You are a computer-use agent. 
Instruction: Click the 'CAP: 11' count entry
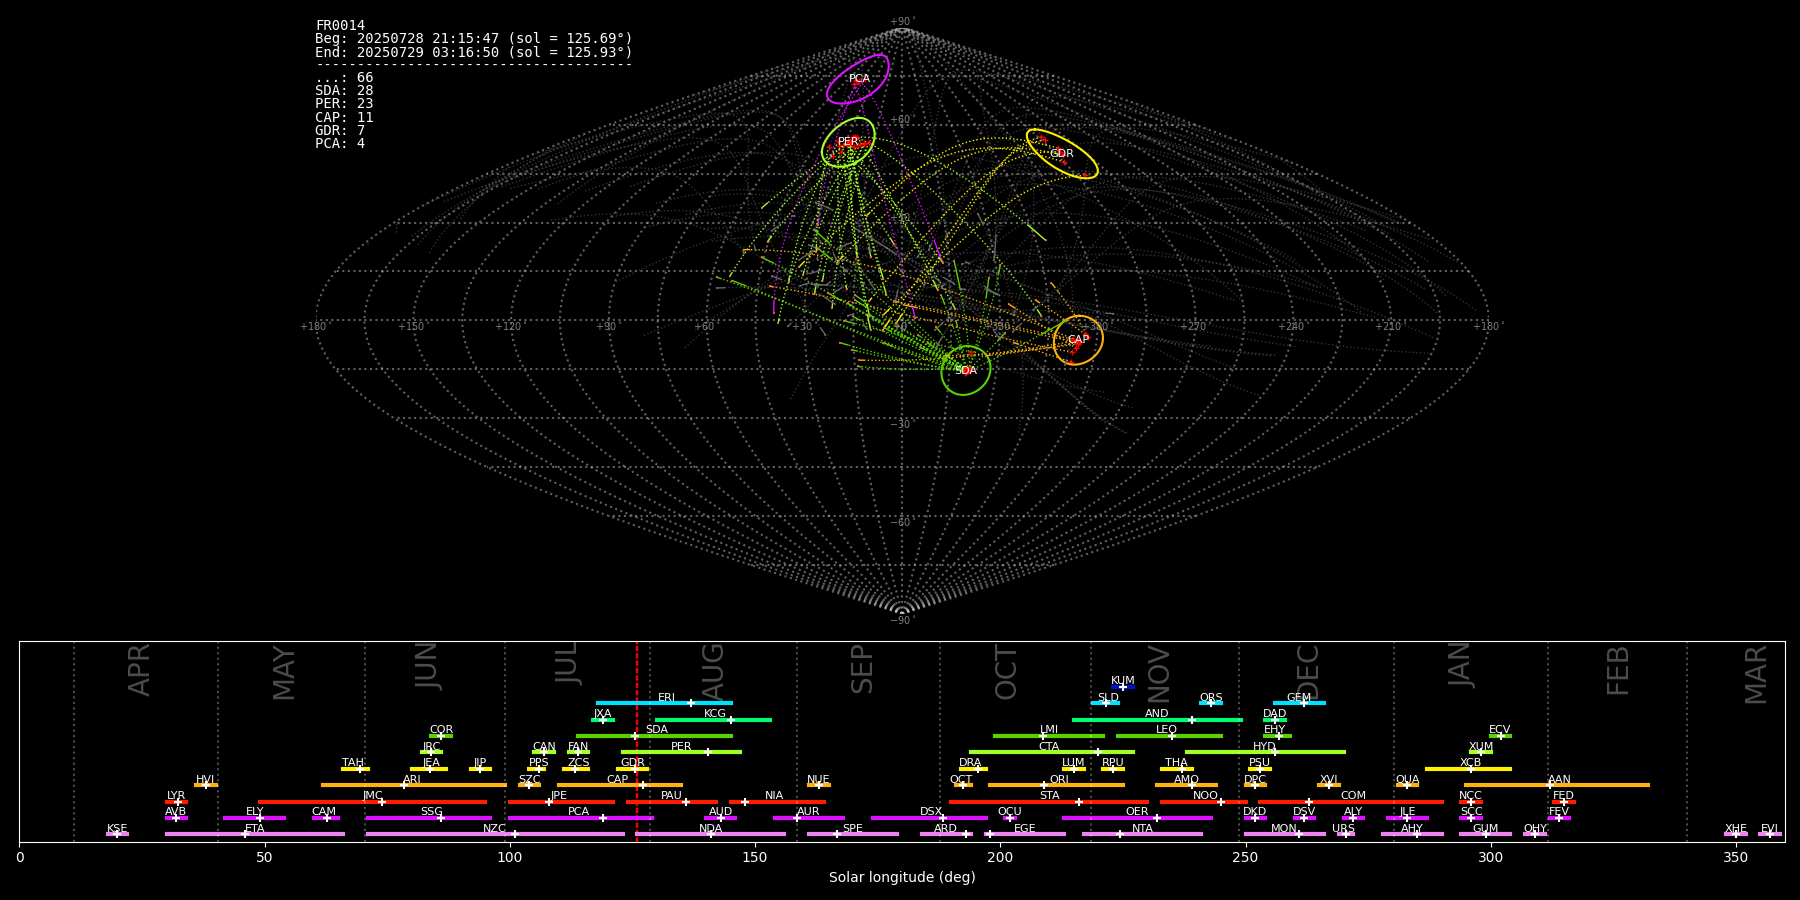click(x=344, y=117)
